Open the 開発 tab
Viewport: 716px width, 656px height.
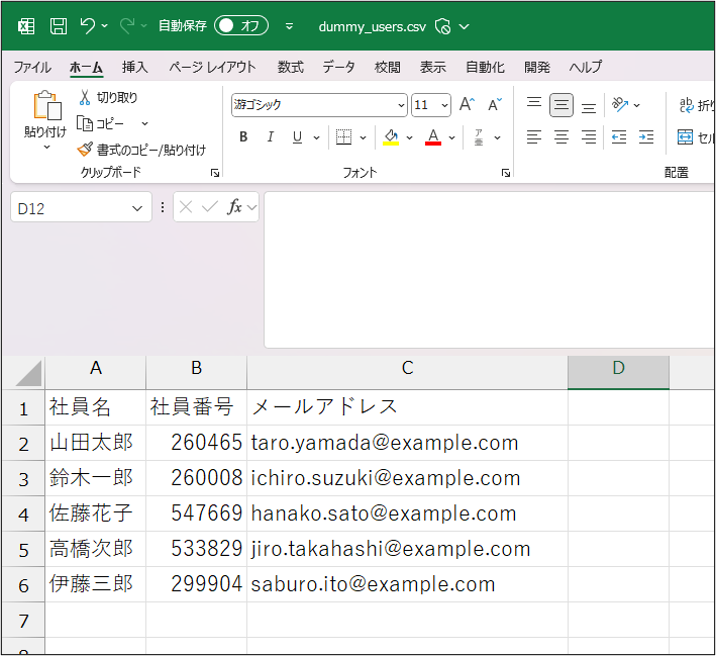[x=537, y=67]
